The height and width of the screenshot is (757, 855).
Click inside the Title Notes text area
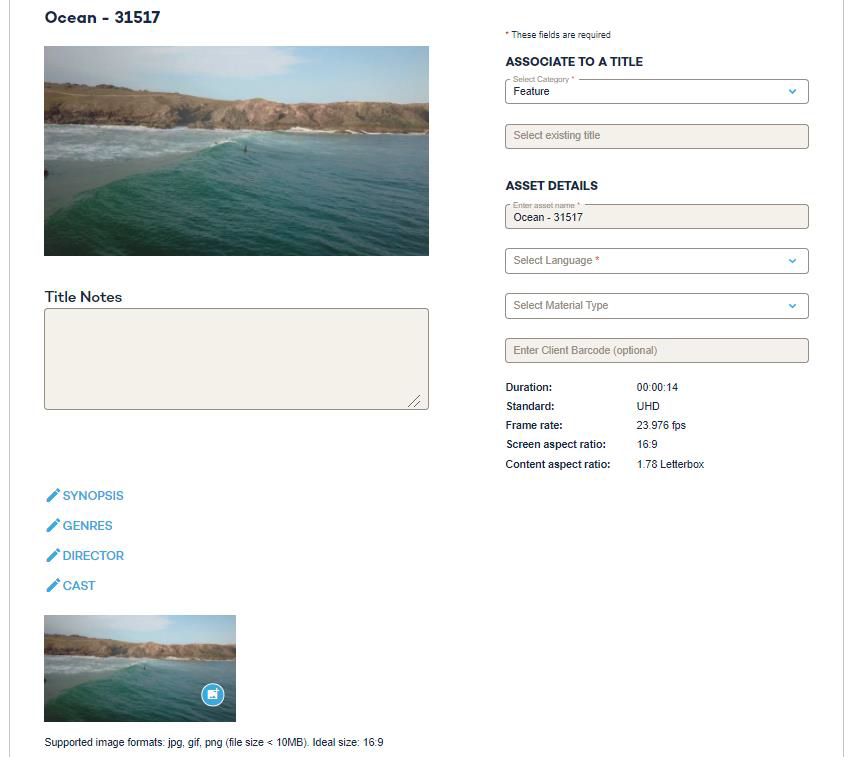[236, 359]
